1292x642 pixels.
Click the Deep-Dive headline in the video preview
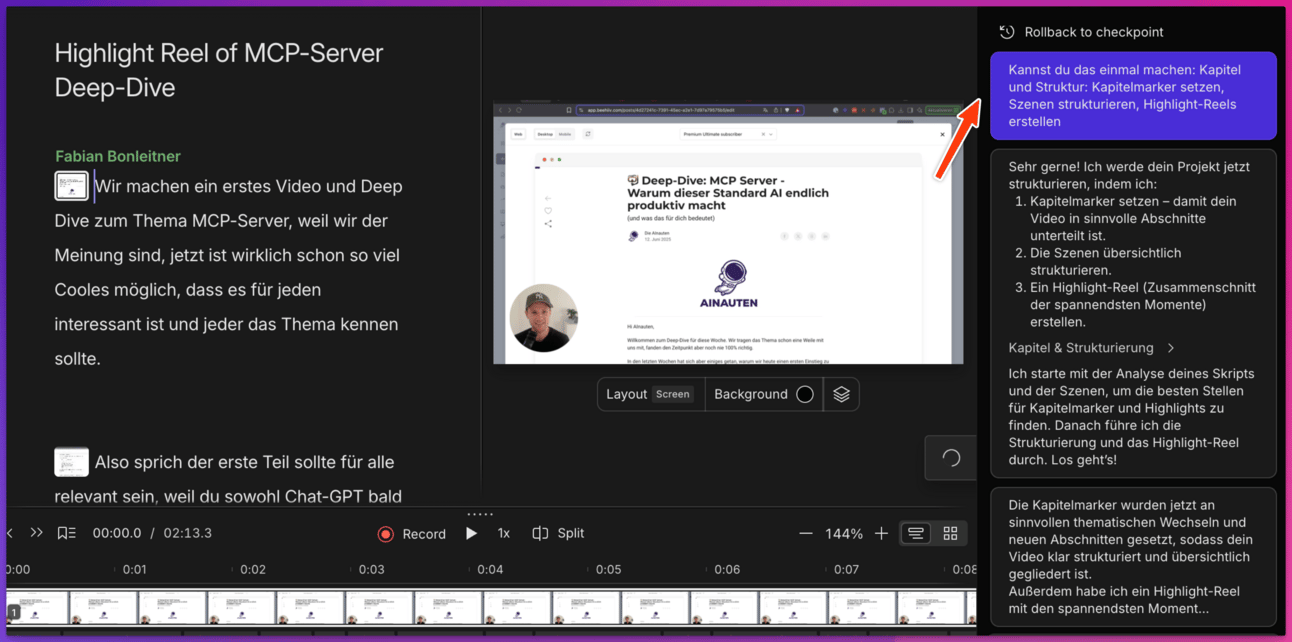tap(728, 193)
